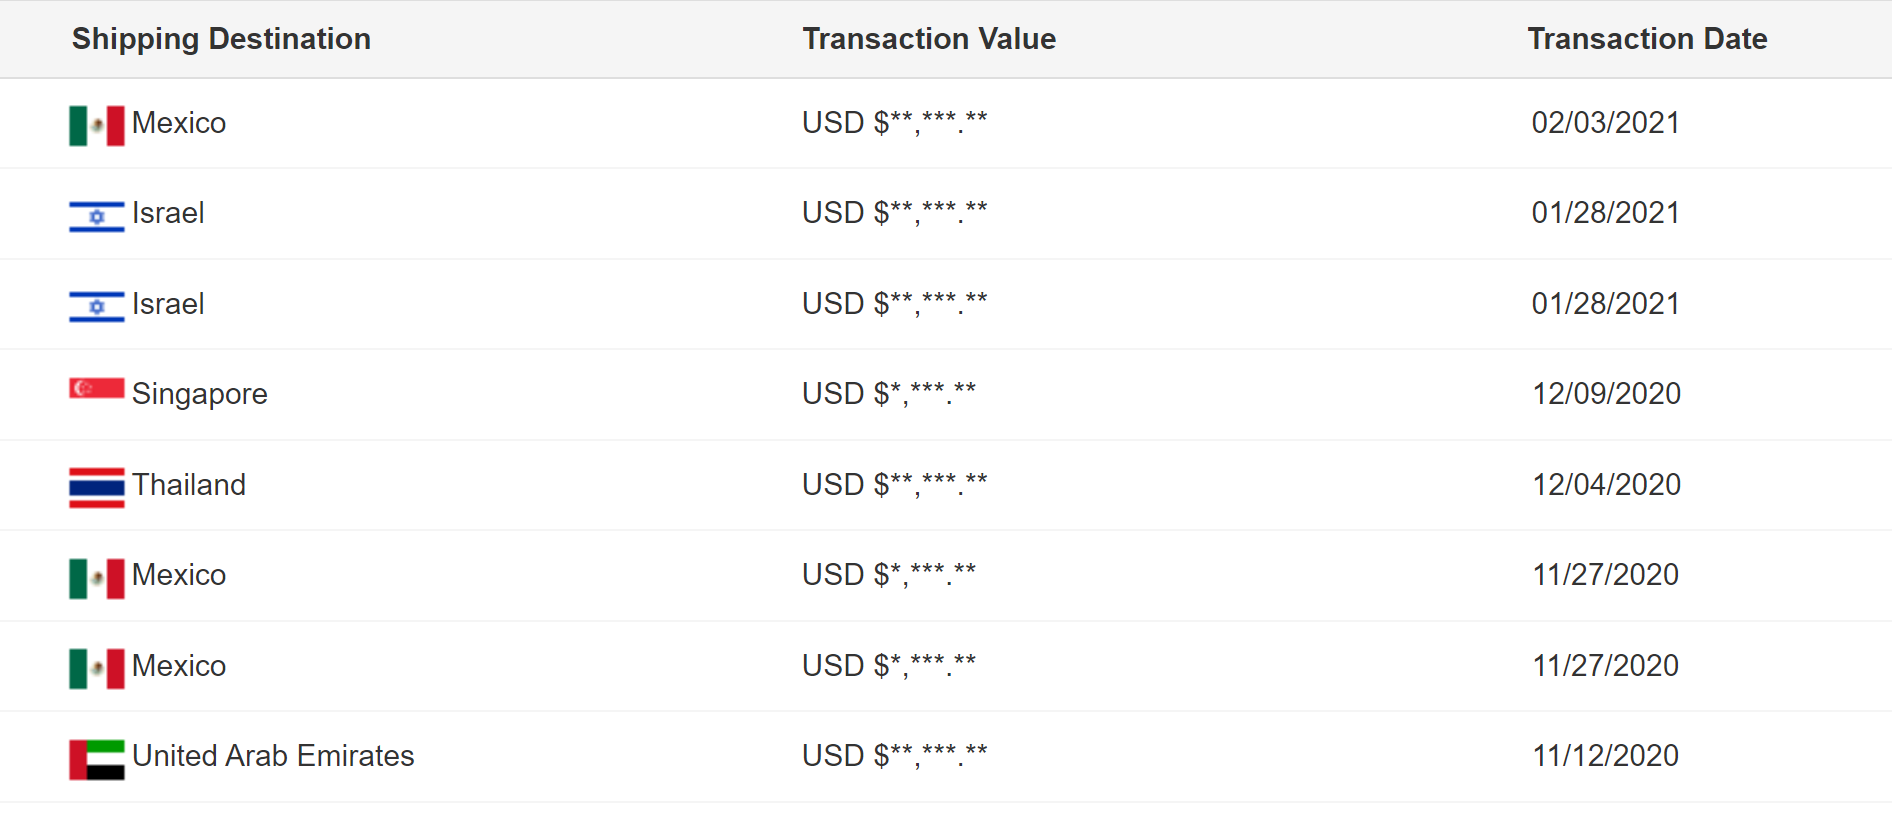Viewport: 1892px width, 814px height.
Task: Click the 11/12/2020 transaction date
Action: 1605,755
